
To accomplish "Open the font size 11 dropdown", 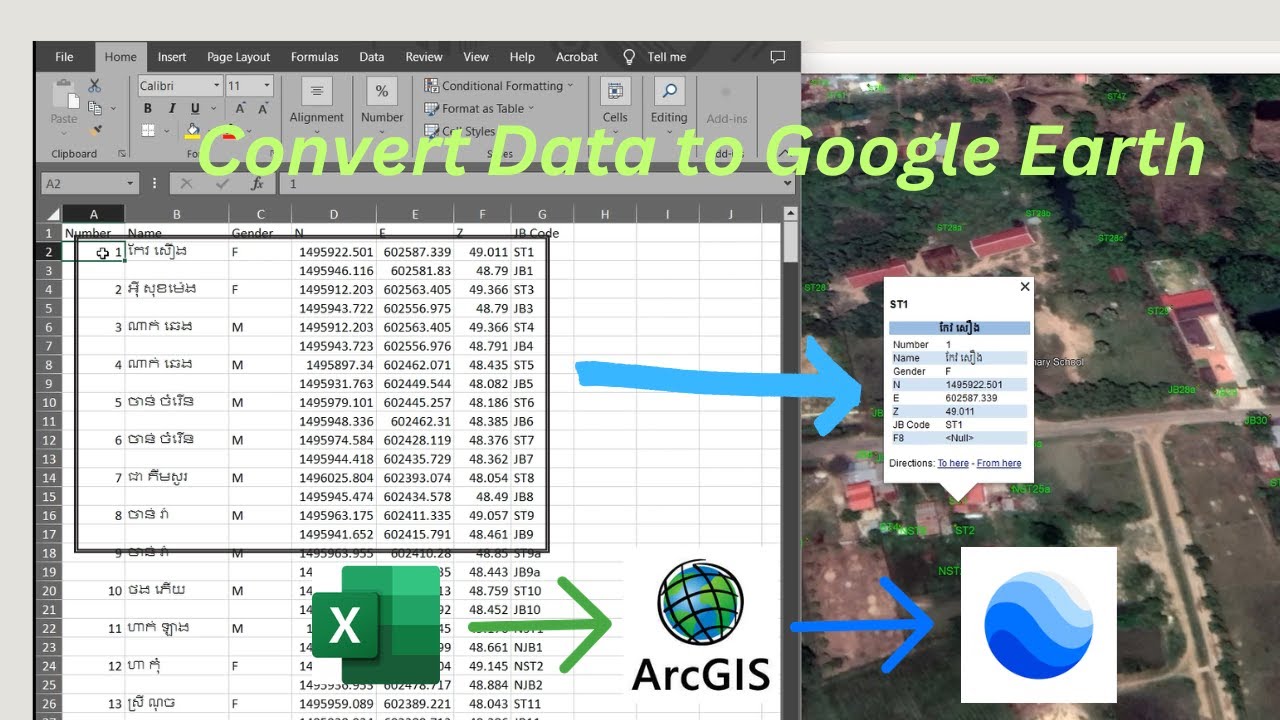I will (267, 86).
